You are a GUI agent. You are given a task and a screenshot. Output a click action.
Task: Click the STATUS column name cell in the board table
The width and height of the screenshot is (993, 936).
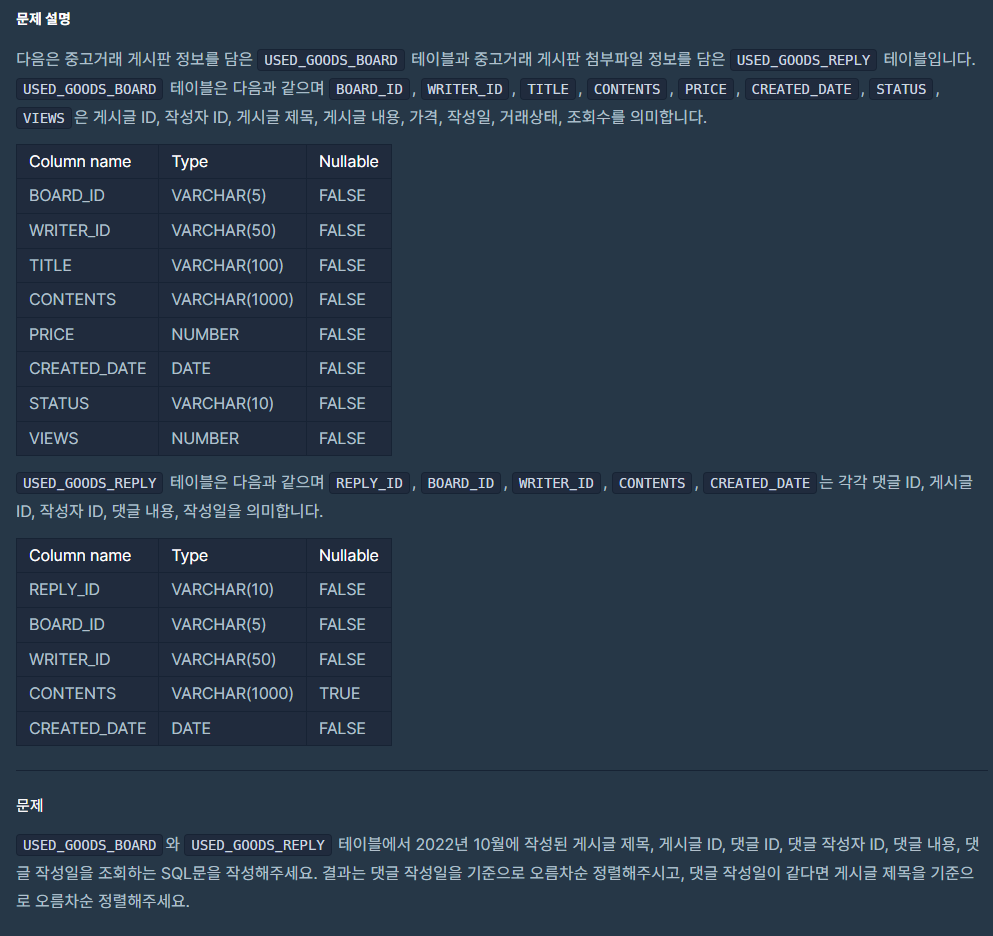coord(87,403)
